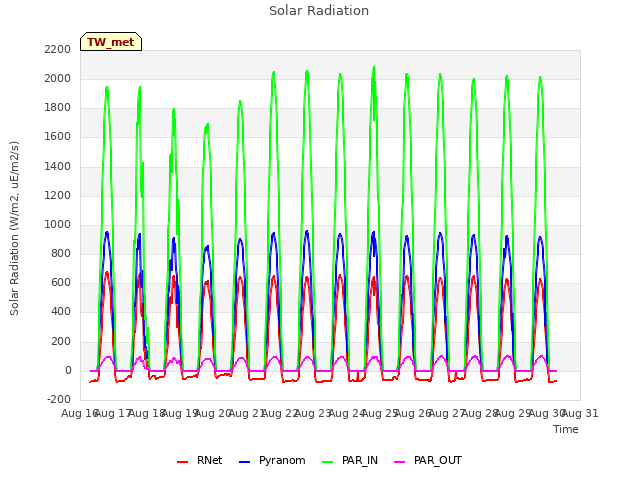Viewport: 640px width, 480px height.
Task: Click the 400 y-axis tick label
Action: point(61,312)
